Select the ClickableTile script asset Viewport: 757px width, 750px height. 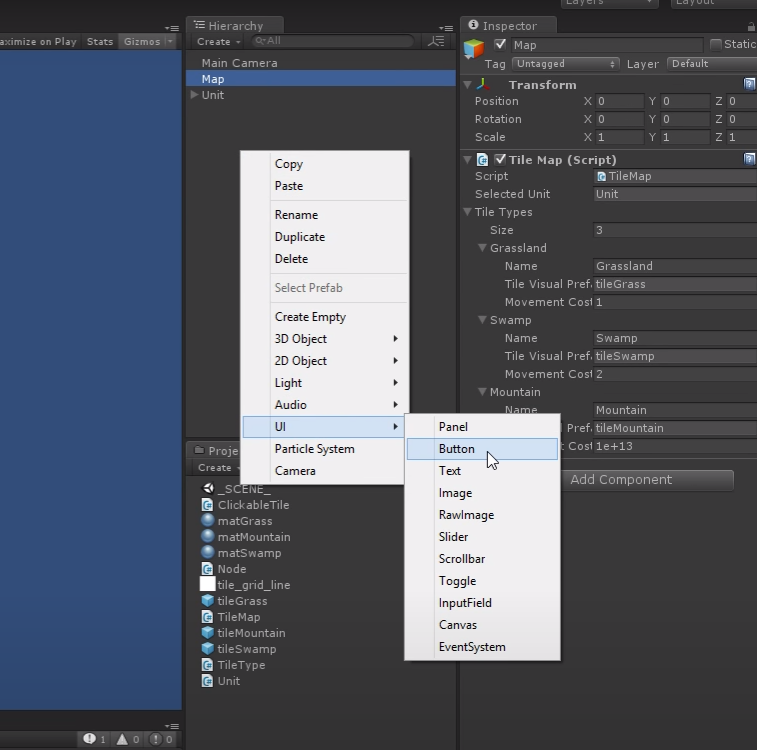pos(245,505)
